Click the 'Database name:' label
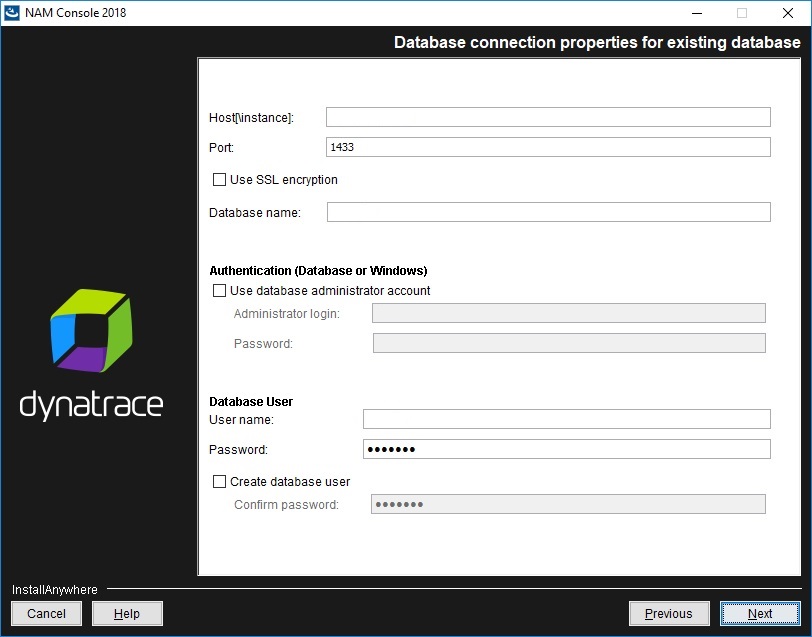The width and height of the screenshot is (812, 637). (254, 213)
